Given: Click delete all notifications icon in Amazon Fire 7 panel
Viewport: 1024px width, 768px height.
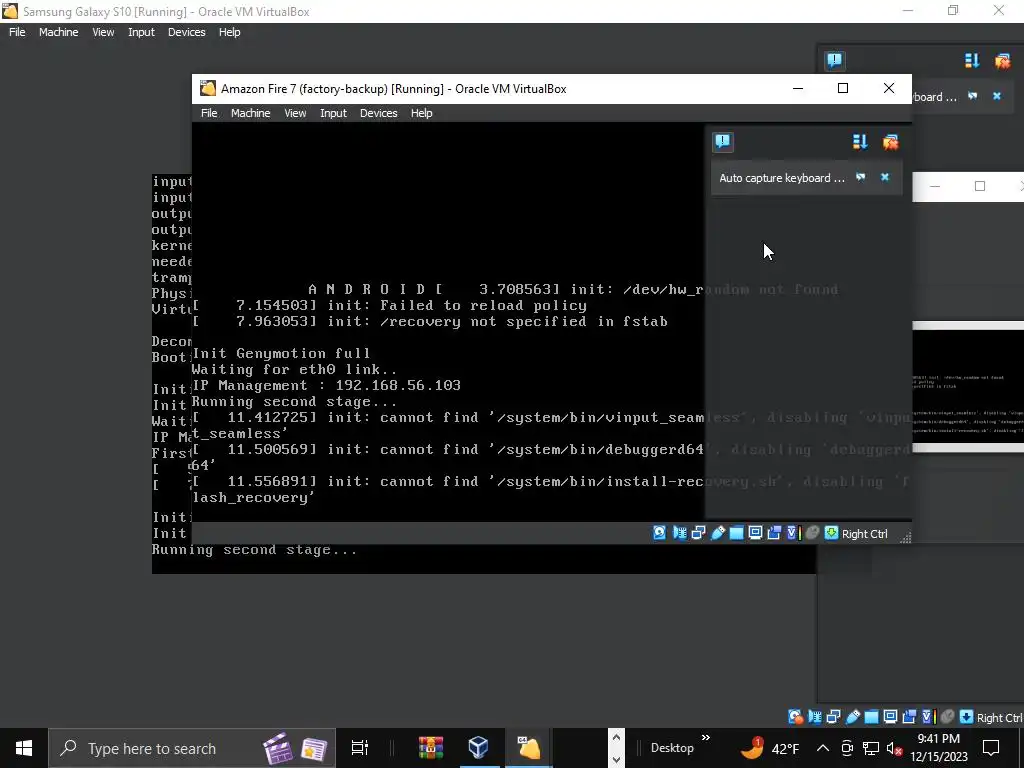Looking at the screenshot, I should pos(891,142).
